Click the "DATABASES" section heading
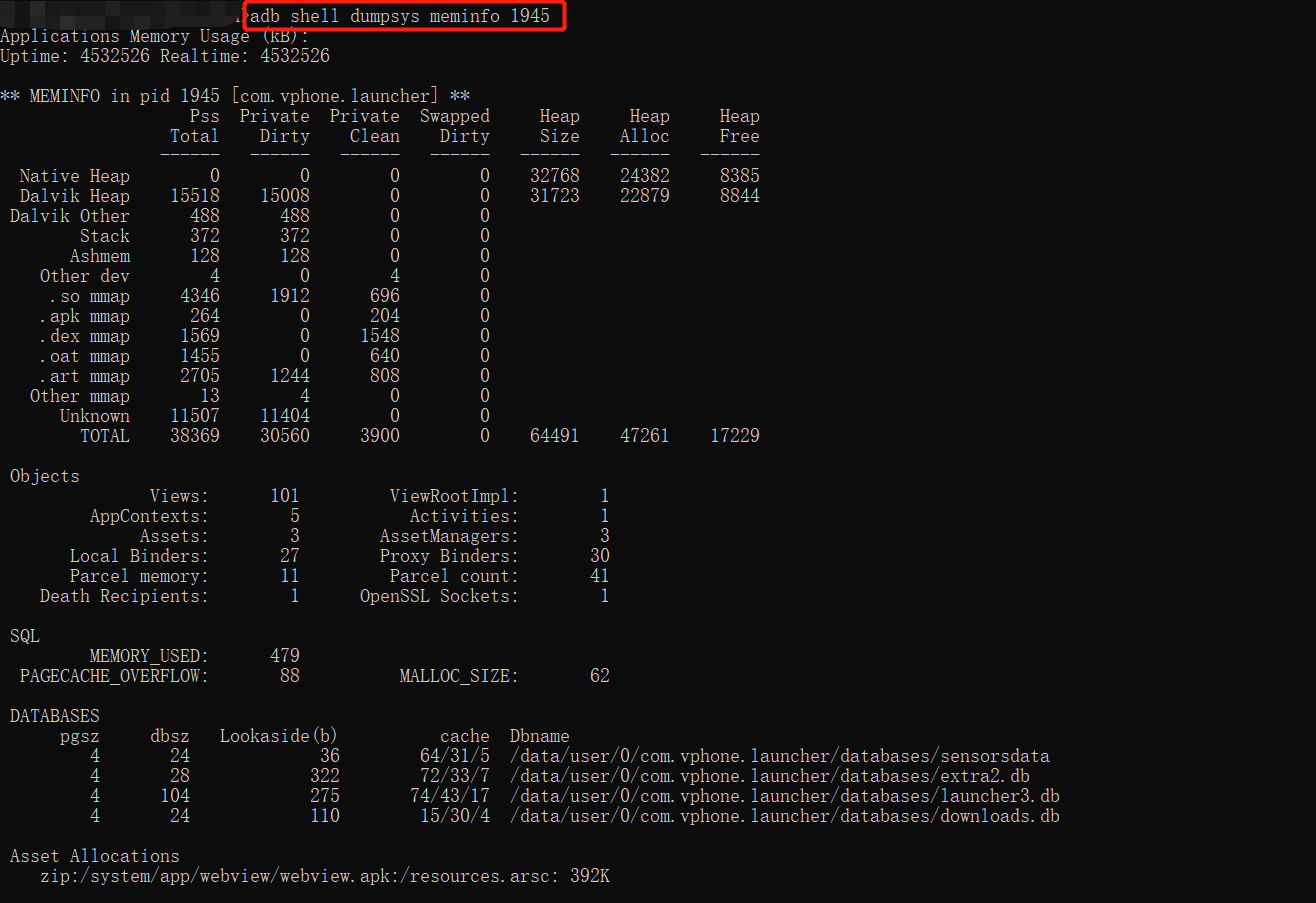The width and height of the screenshot is (1316, 903). pyautogui.click(x=55, y=716)
